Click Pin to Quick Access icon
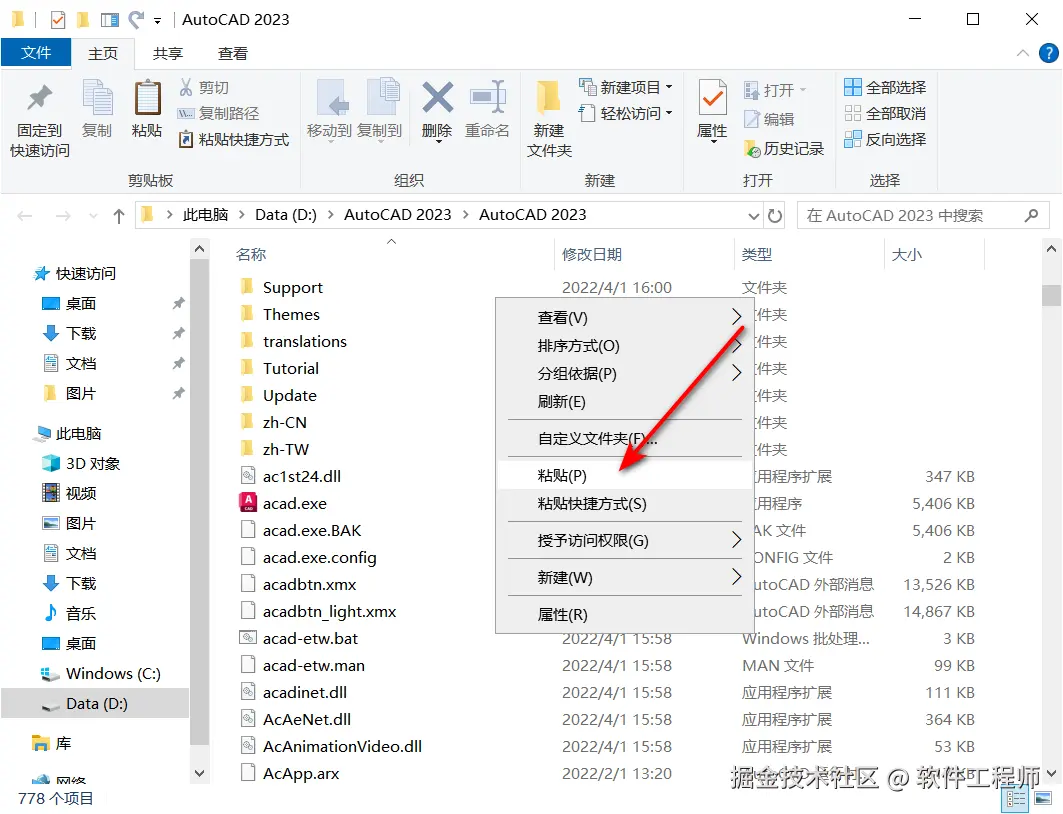Viewport: 1063px width, 814px height. (39, 98)
